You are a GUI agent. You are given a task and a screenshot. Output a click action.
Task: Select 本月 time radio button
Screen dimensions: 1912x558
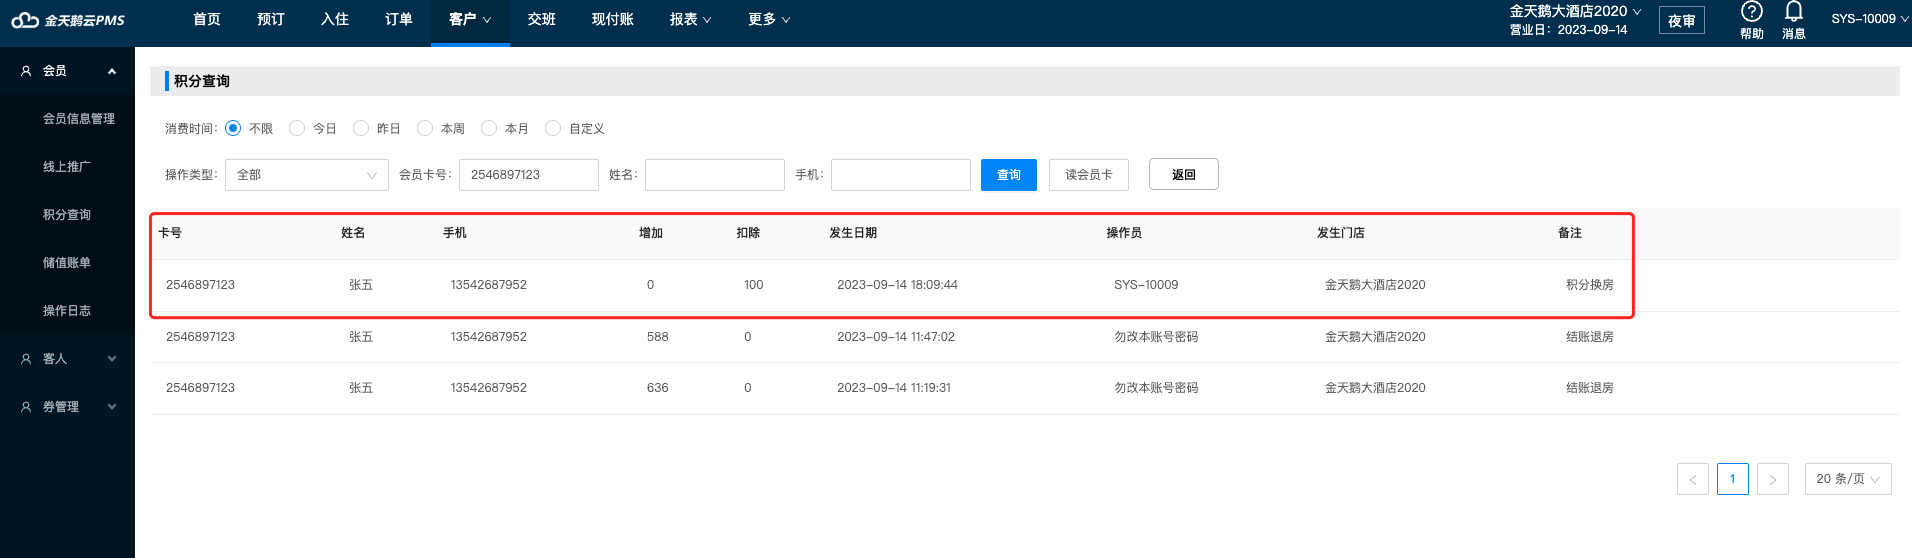pos(489,128)
